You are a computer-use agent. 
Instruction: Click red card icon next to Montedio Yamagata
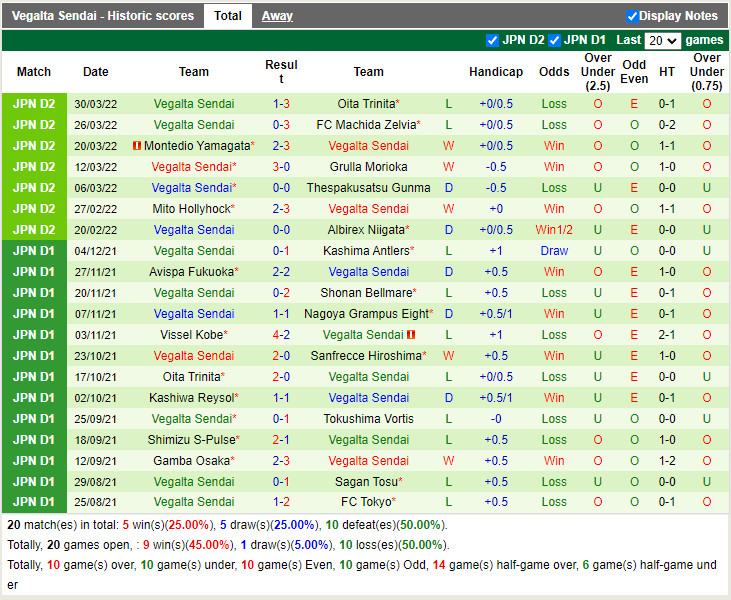tap(137, 146)
